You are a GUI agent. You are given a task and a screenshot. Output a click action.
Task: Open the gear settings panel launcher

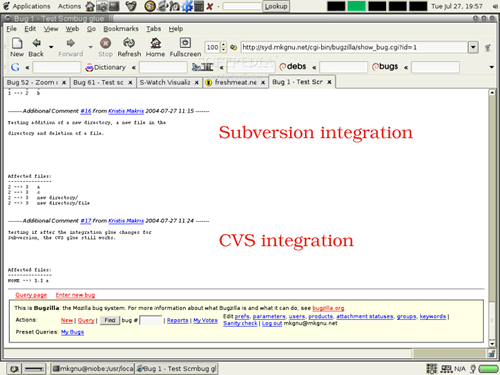187,6
